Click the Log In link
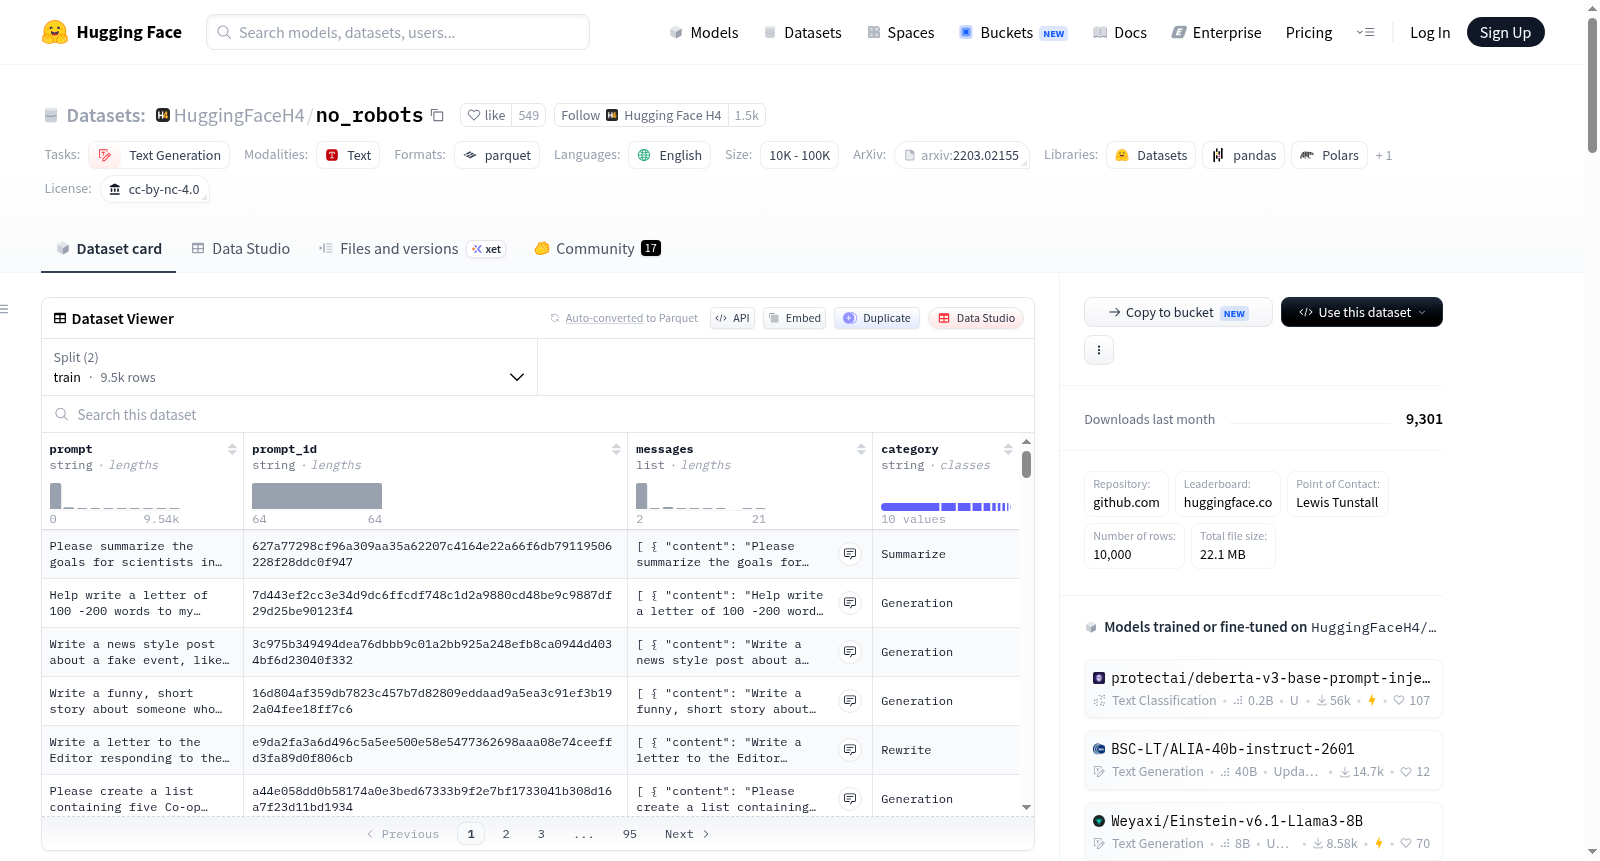The height and width of the screenshot is (861, 1600). [1430, 32]
